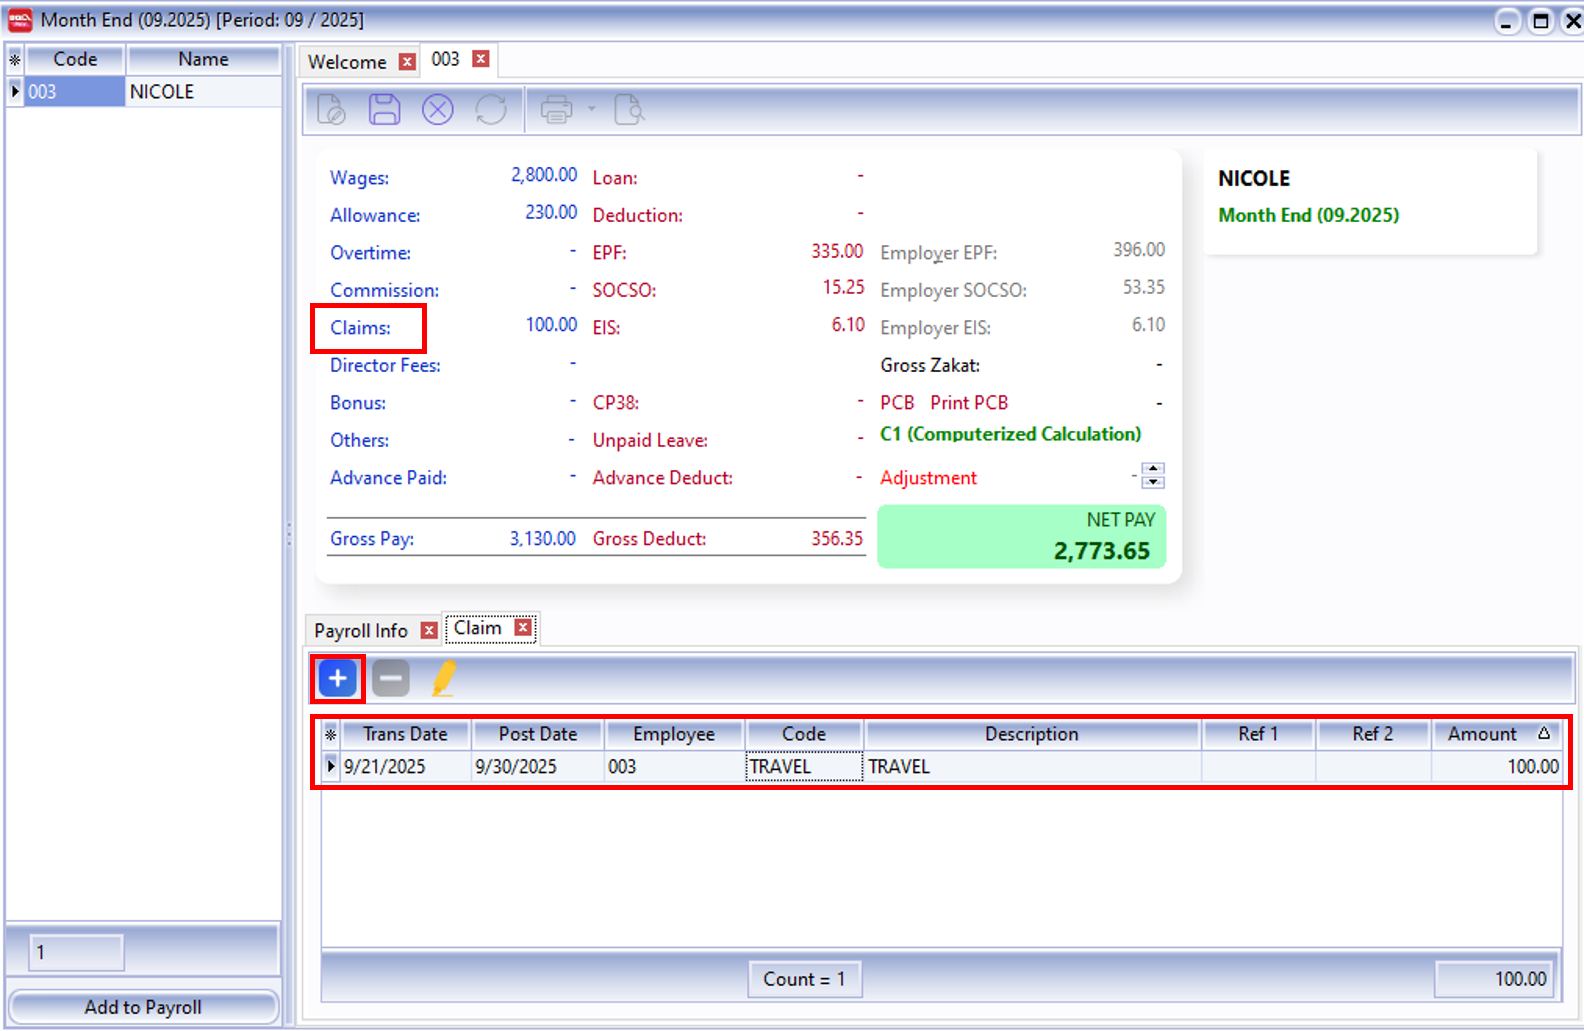Add a new claim with plus button

[x=338, y=678]
